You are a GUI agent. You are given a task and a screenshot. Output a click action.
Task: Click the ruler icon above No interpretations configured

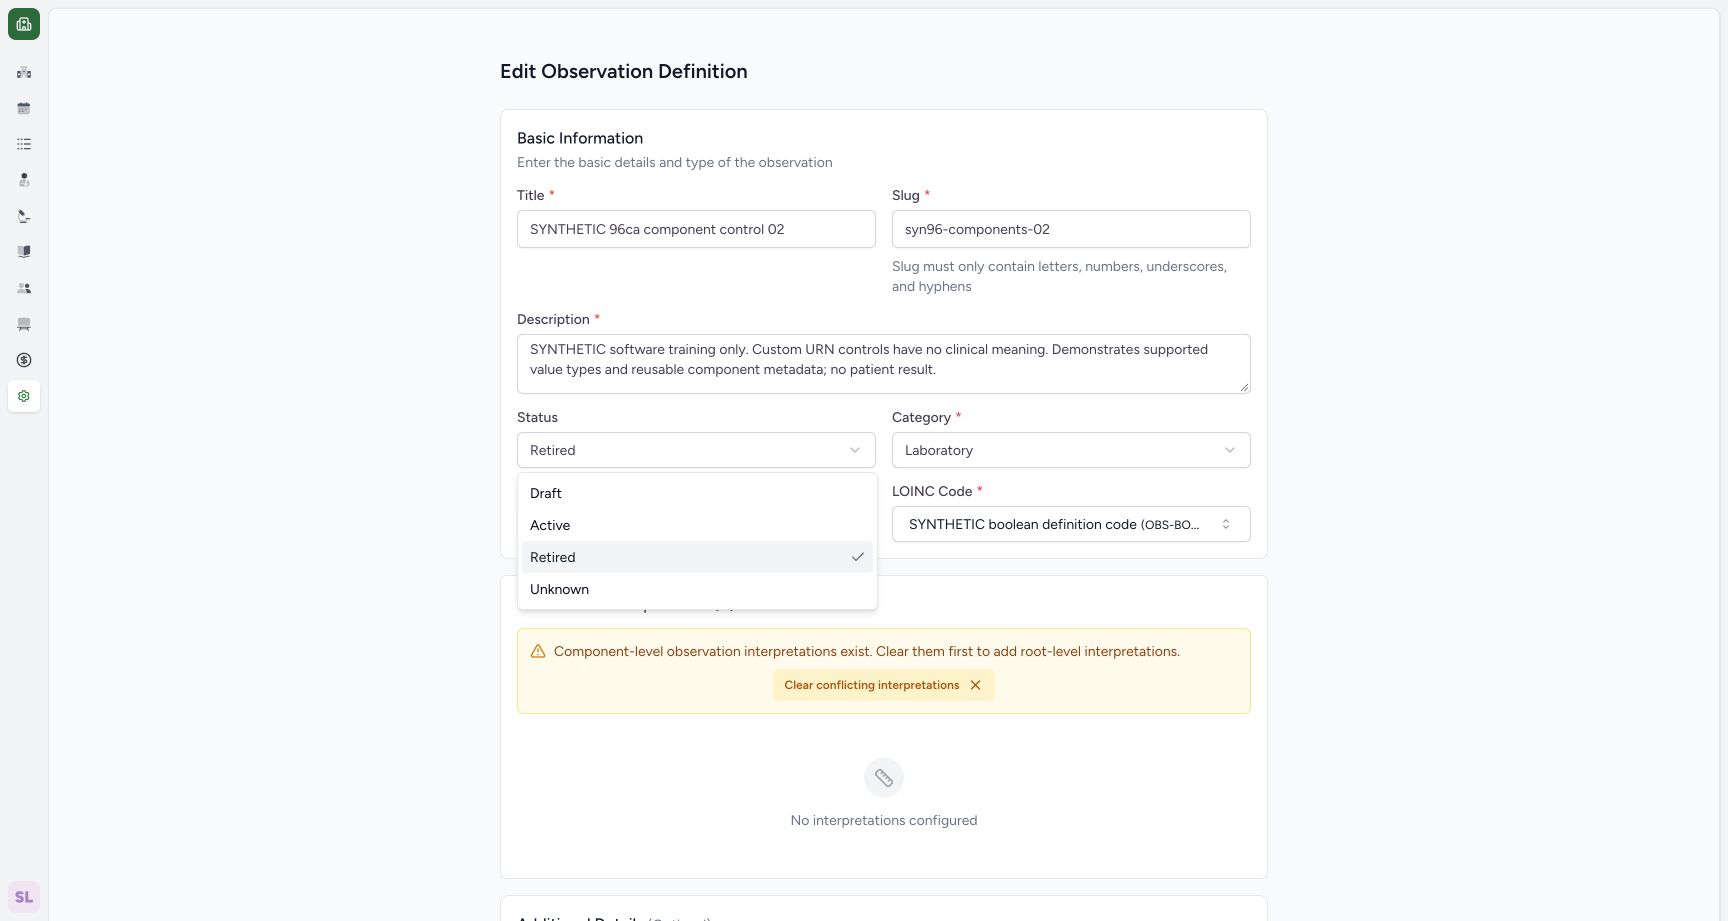coord(884,778)
